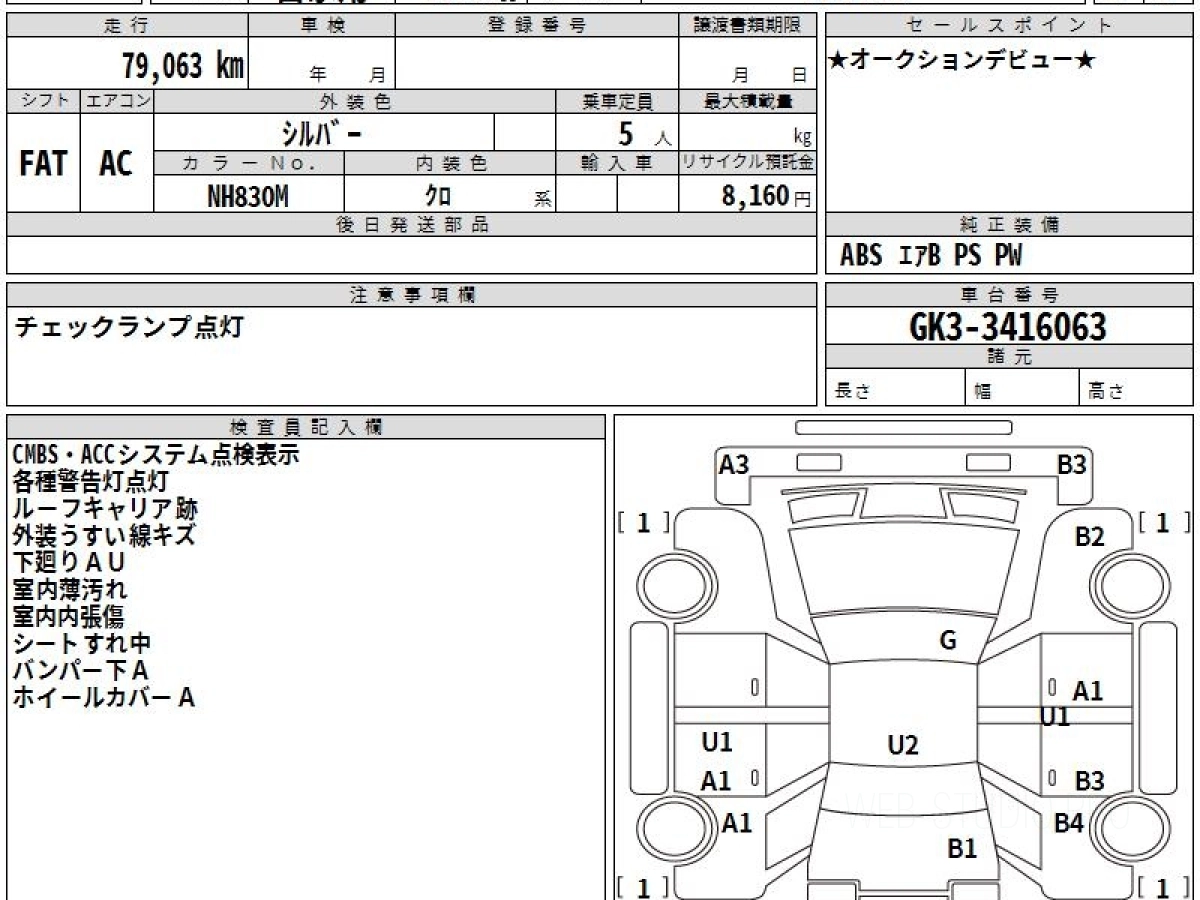Viewport: 1200px width, 900px height.
Task: Select the B1 mark on the diagram
Action: 962,849
